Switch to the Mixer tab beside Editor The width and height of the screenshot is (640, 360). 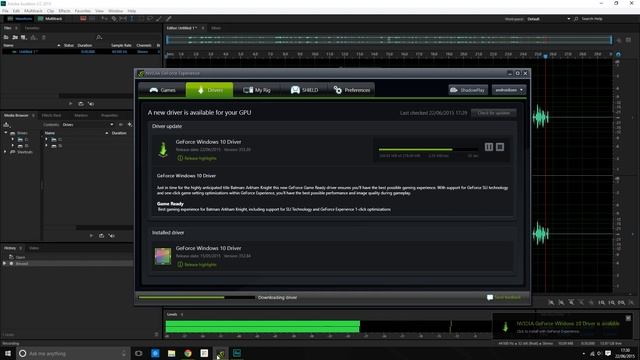(216, 28)
